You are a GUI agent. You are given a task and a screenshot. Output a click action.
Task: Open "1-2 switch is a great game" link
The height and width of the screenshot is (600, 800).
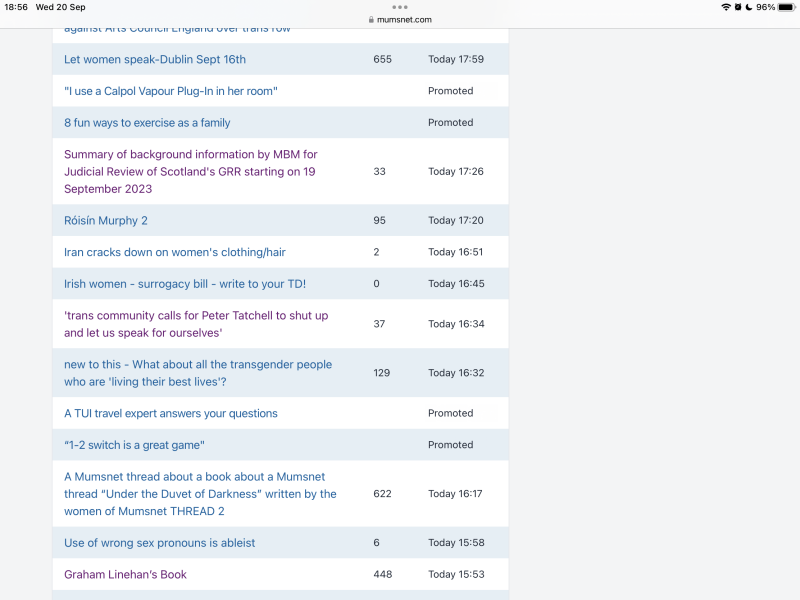(x=134, y=445)
